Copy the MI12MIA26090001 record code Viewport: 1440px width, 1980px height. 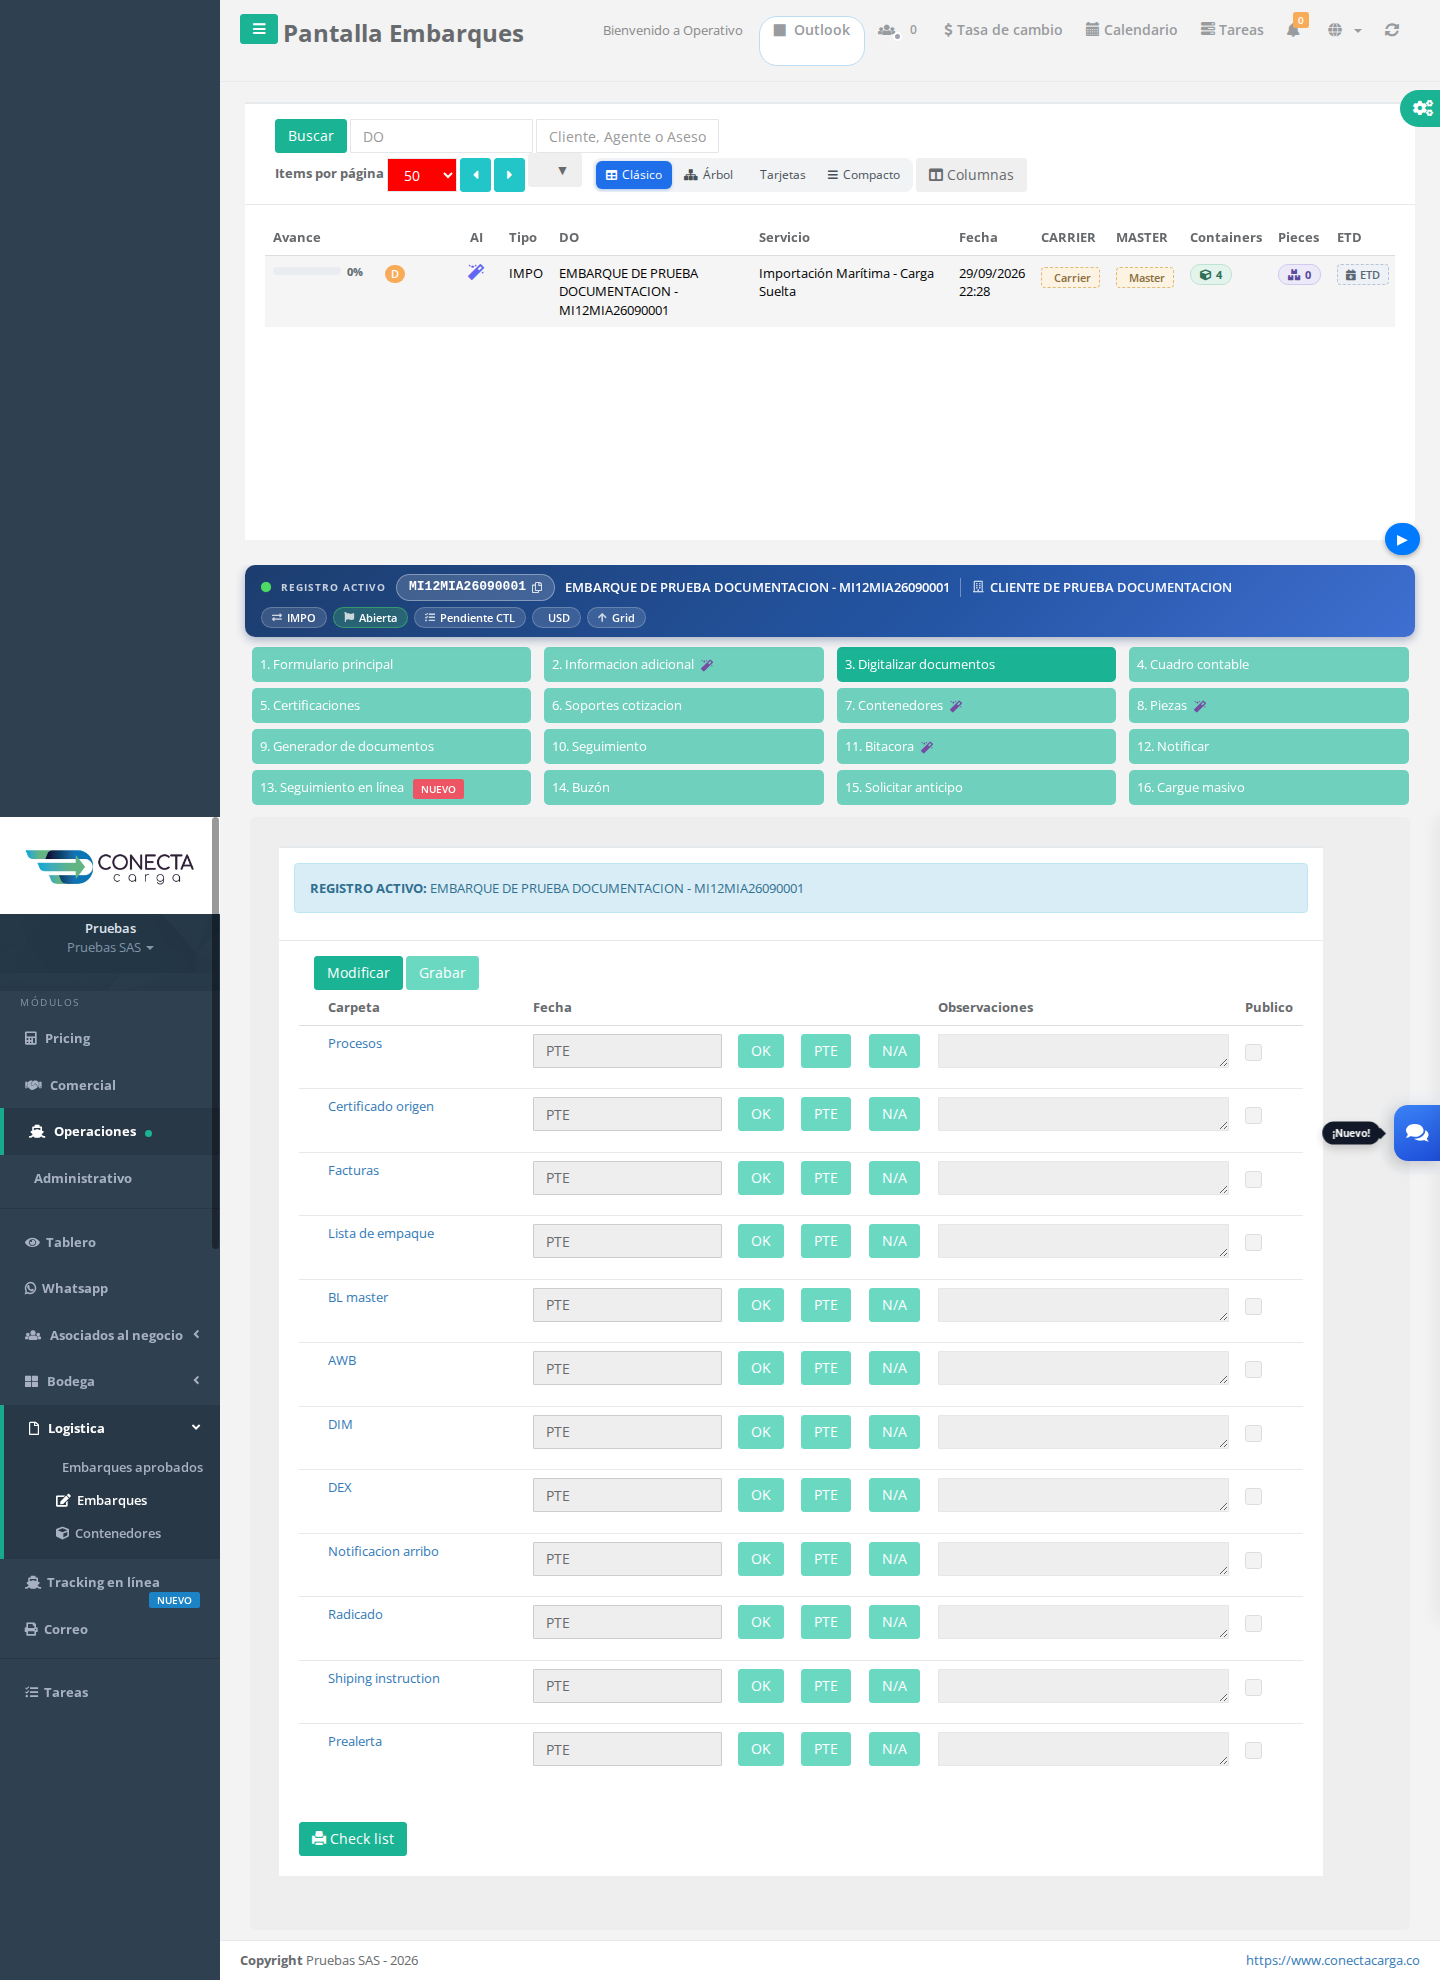(537, 587)
